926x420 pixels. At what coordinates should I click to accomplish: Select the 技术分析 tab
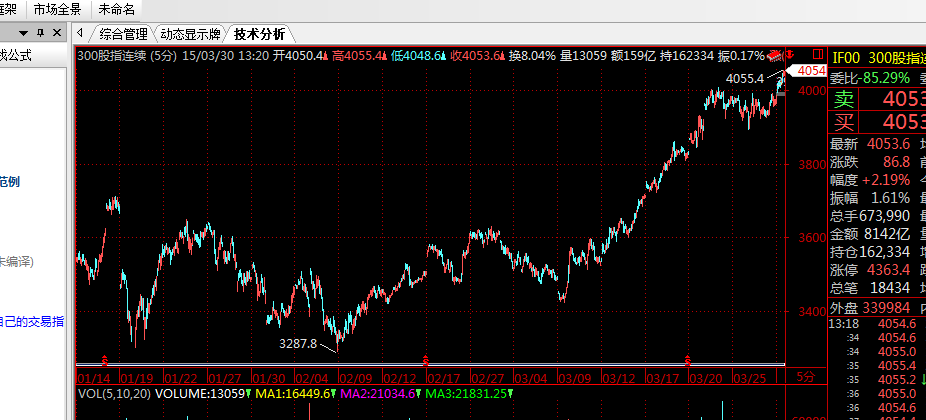pos(259,34)
